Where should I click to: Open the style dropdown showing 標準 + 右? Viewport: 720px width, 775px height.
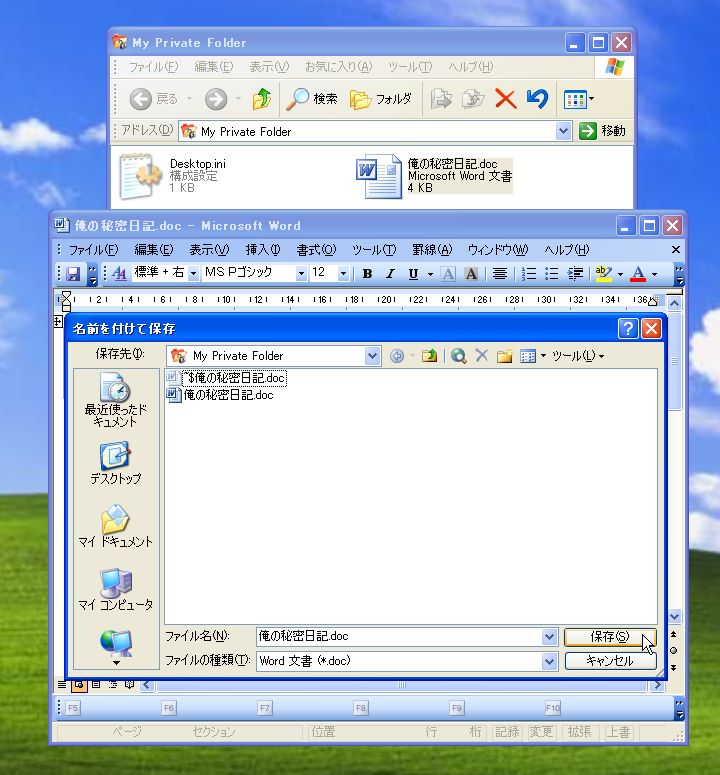pyautogui.click(x=193, y=273)
